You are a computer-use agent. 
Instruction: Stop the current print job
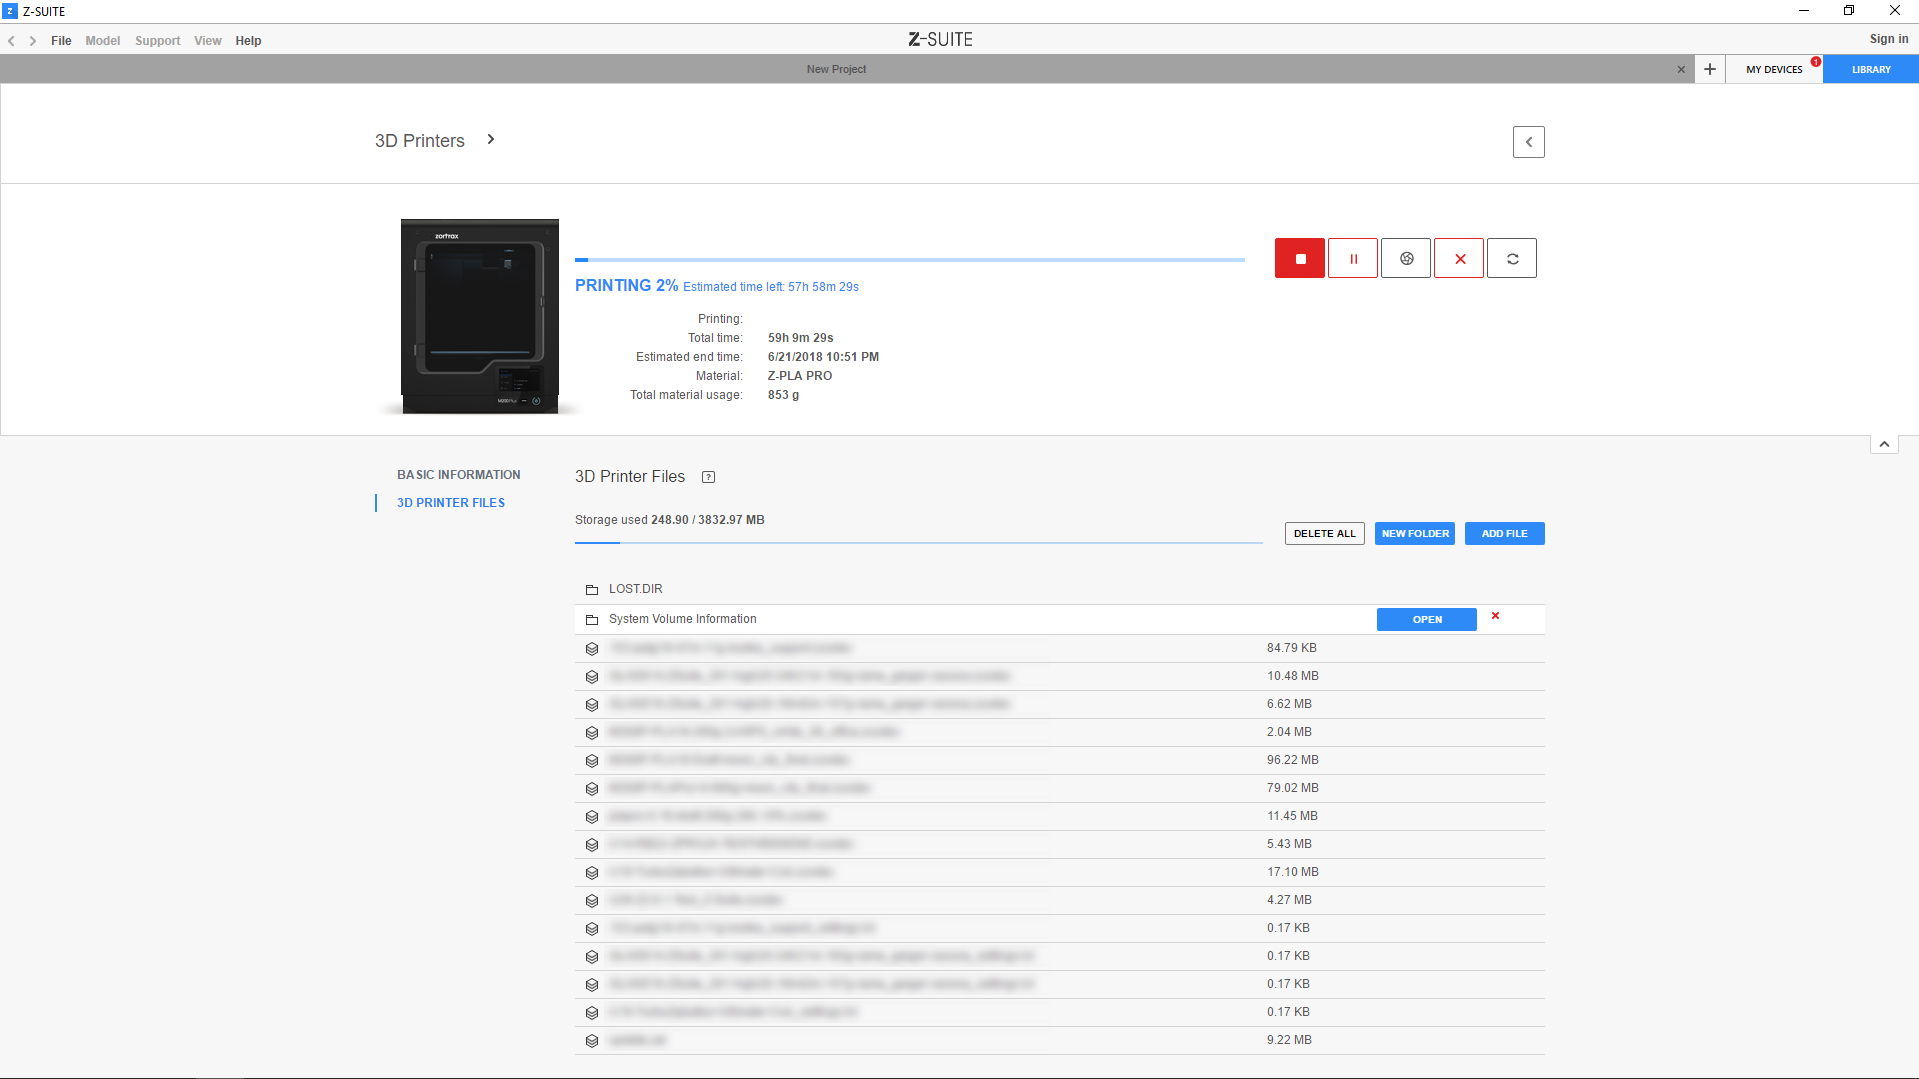[1299, 259]
